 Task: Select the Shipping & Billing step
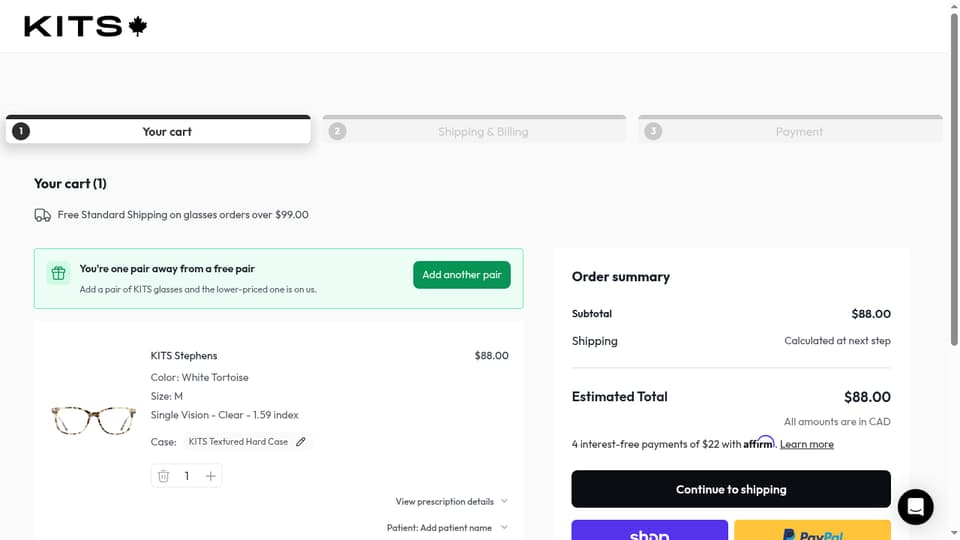[474, 130]
